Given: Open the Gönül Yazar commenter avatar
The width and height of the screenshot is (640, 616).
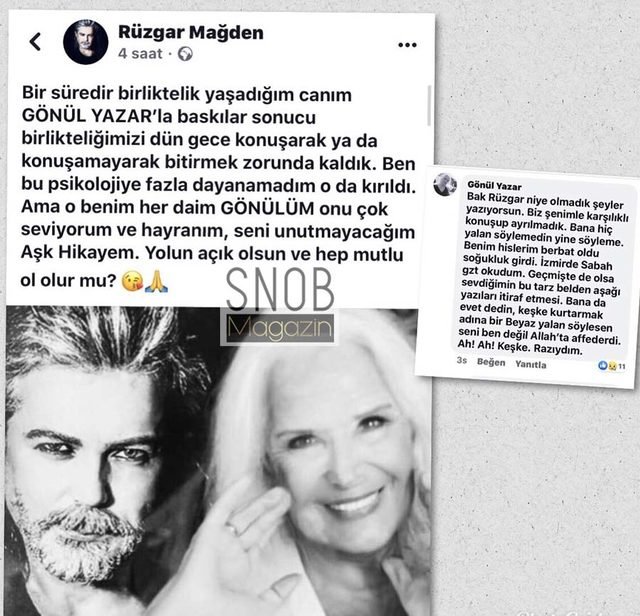Looking at the screenshot, I should [x=445, y=185].
